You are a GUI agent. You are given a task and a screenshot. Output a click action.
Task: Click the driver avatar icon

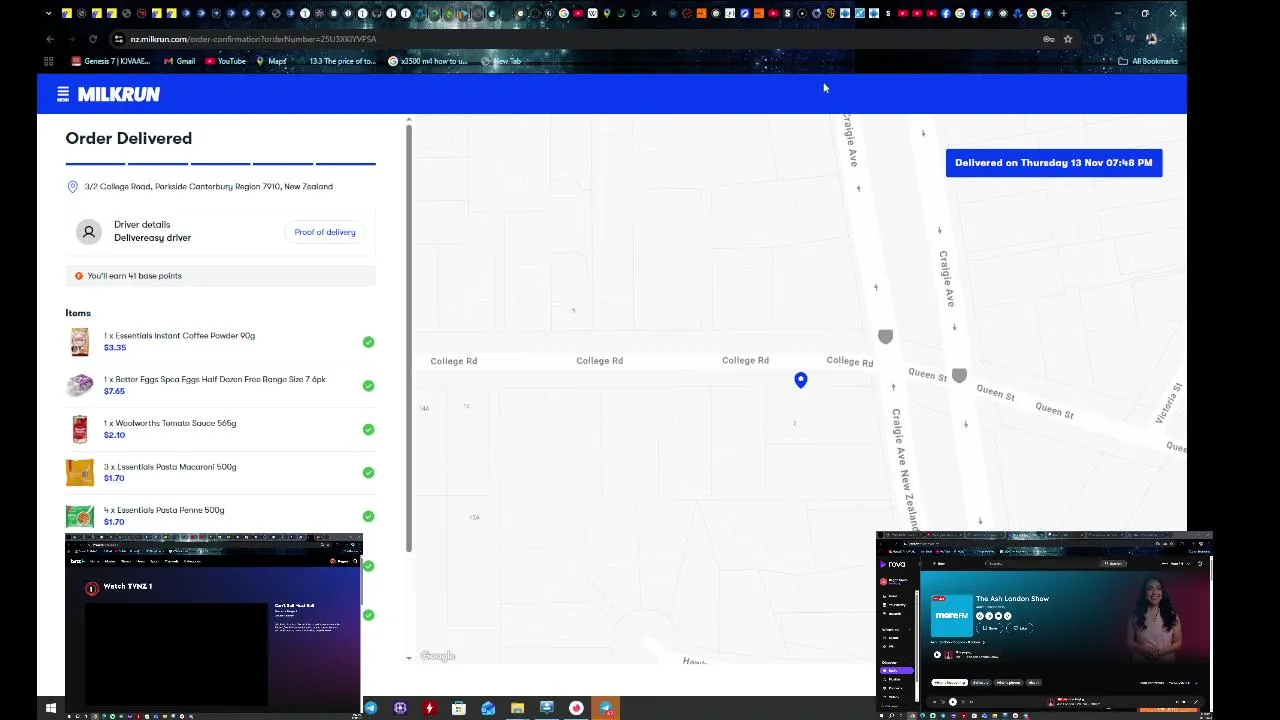(89, 232)
